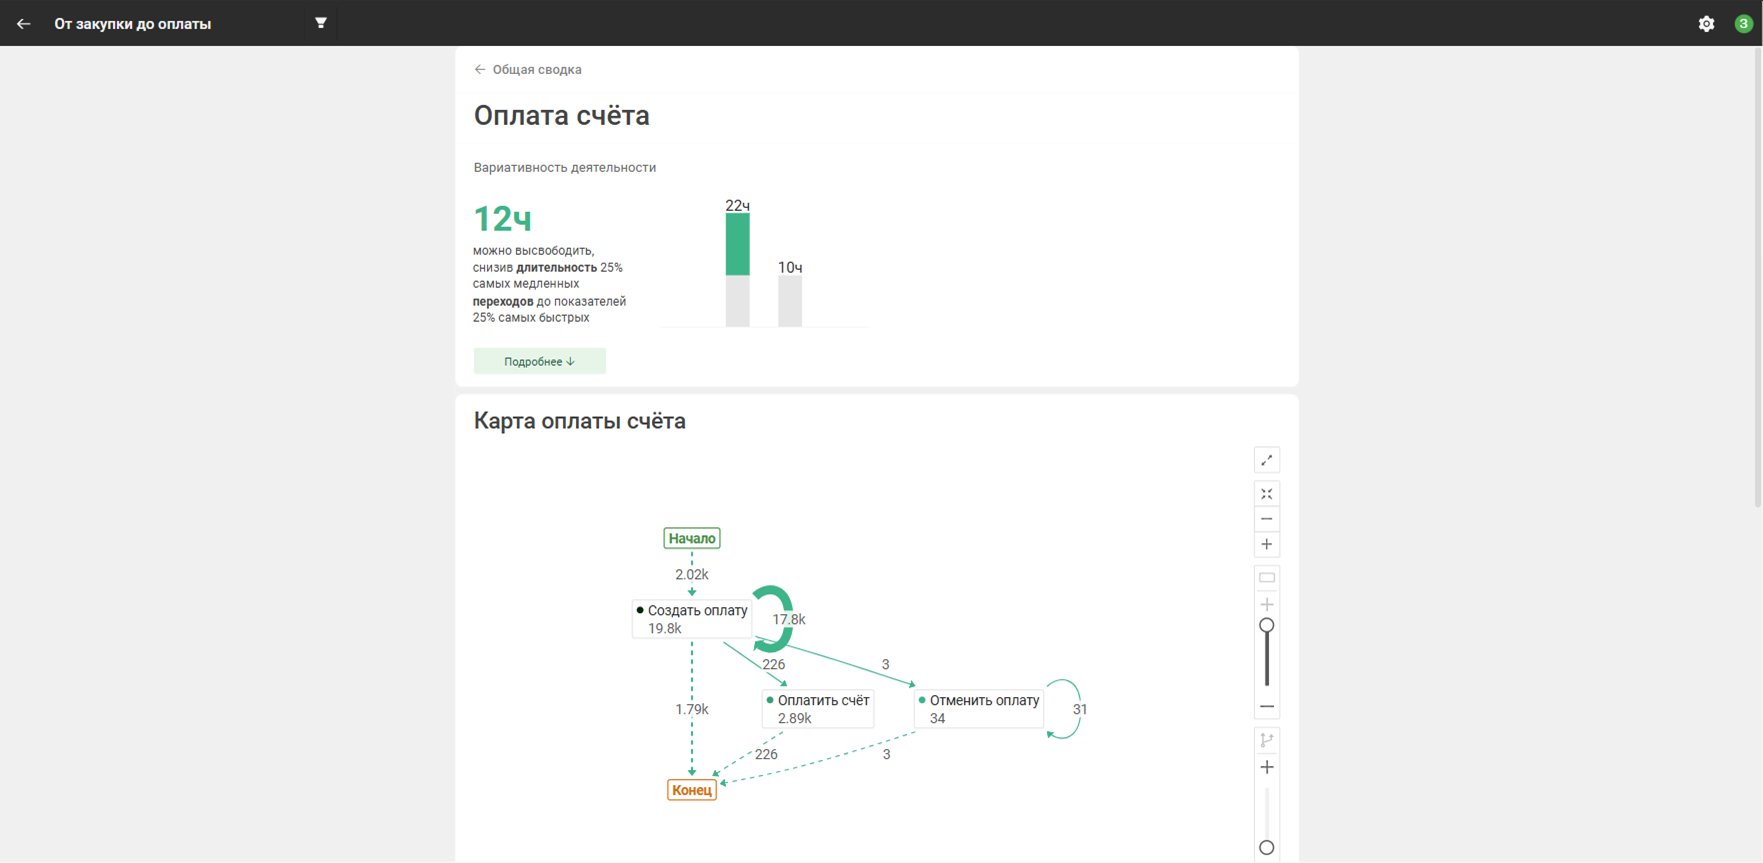Select the Оплатить счёт node
The image size is (1763, 863).
[x=818, y=709]
